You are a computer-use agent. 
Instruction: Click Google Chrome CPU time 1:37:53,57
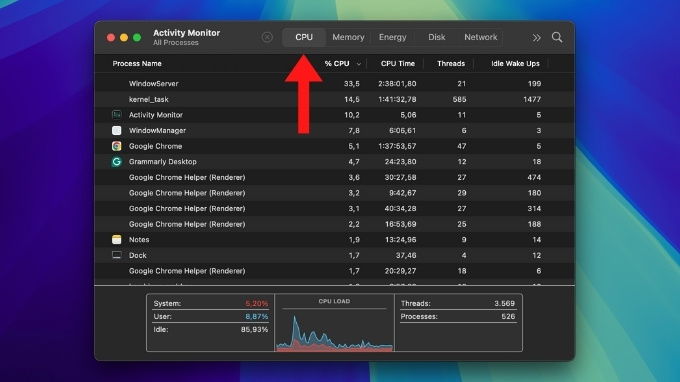point(397,146)
